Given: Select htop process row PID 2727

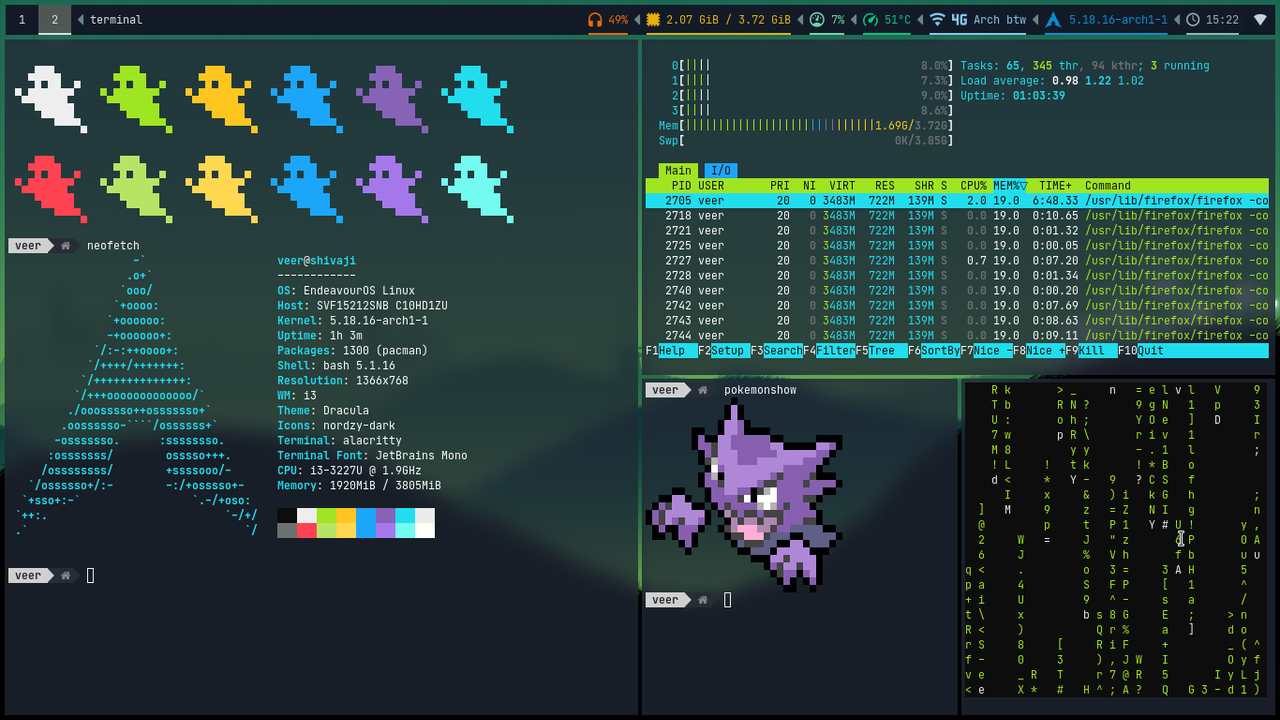Looking at the screenshot, I should coord(957,261).
